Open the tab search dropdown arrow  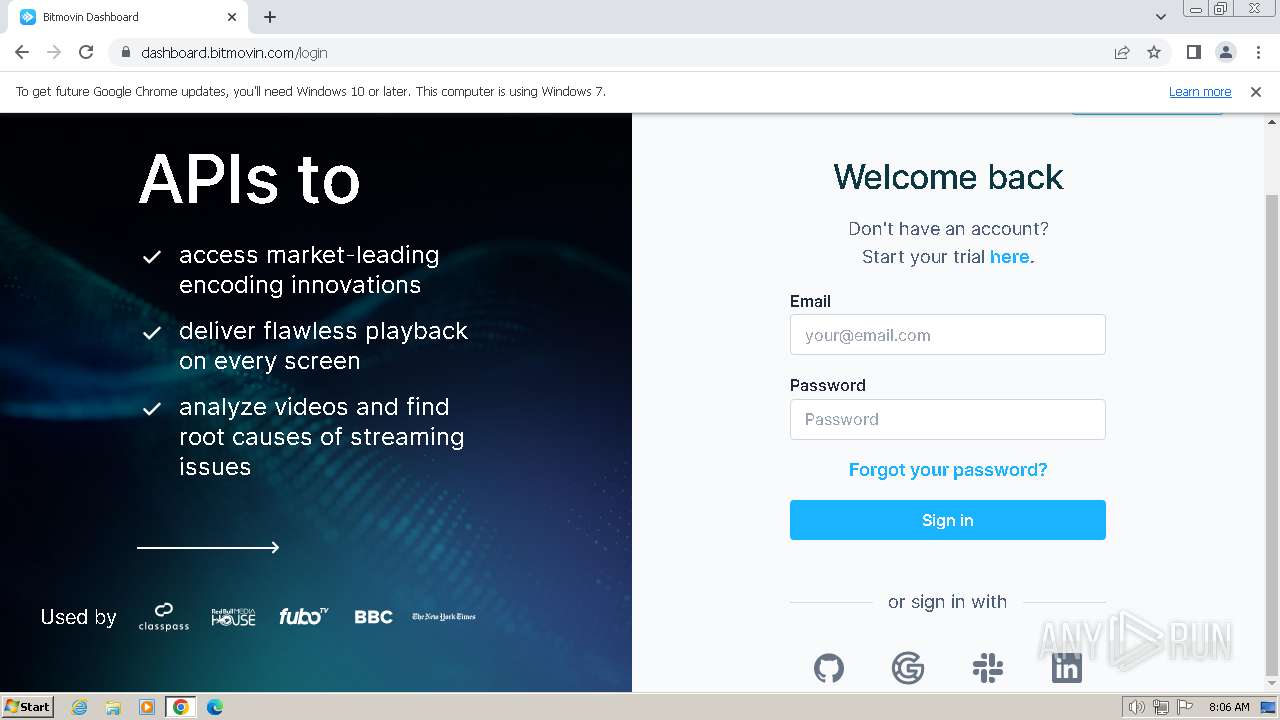click(x=1161, y=17)
